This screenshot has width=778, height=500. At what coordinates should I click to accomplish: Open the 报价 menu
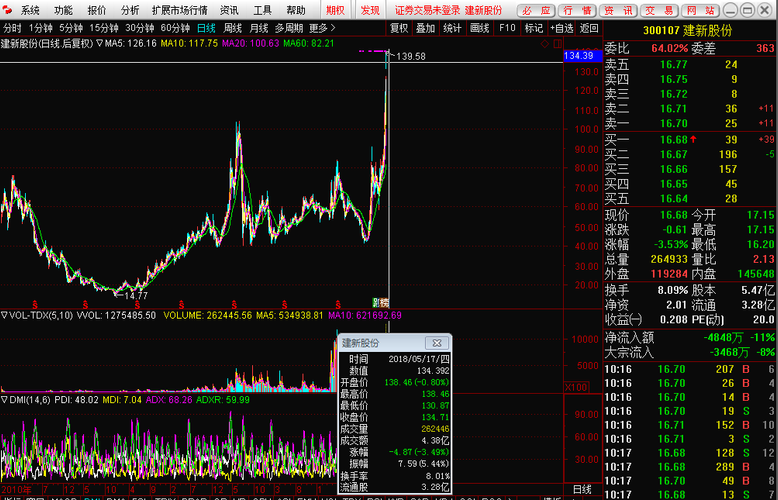click(x=97, y=10)
